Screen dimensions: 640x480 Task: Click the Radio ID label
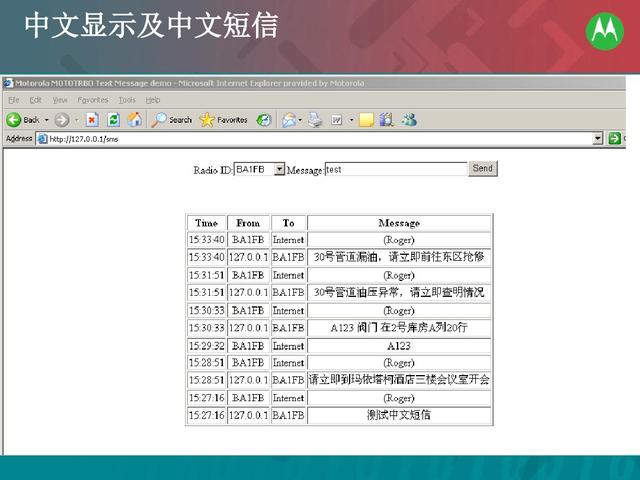coord(213,170)
